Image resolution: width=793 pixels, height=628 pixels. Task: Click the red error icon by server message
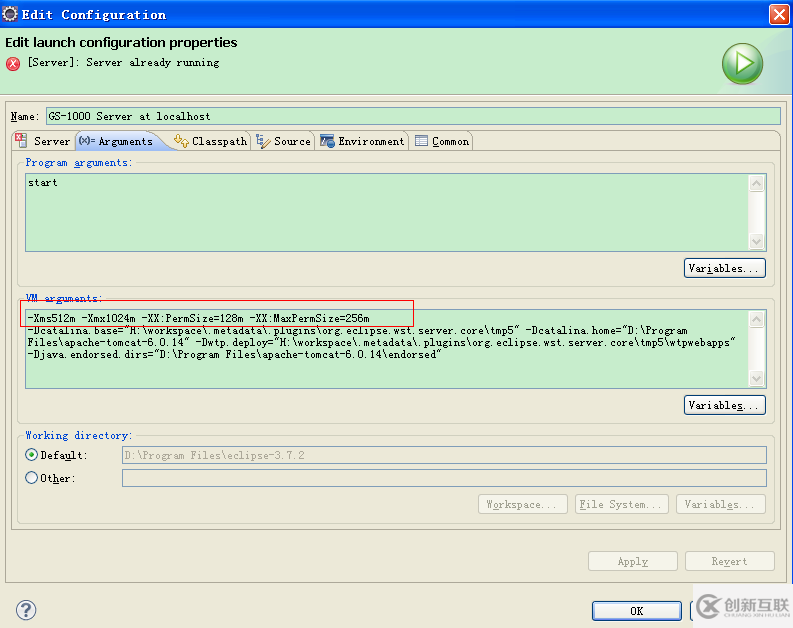13,64
